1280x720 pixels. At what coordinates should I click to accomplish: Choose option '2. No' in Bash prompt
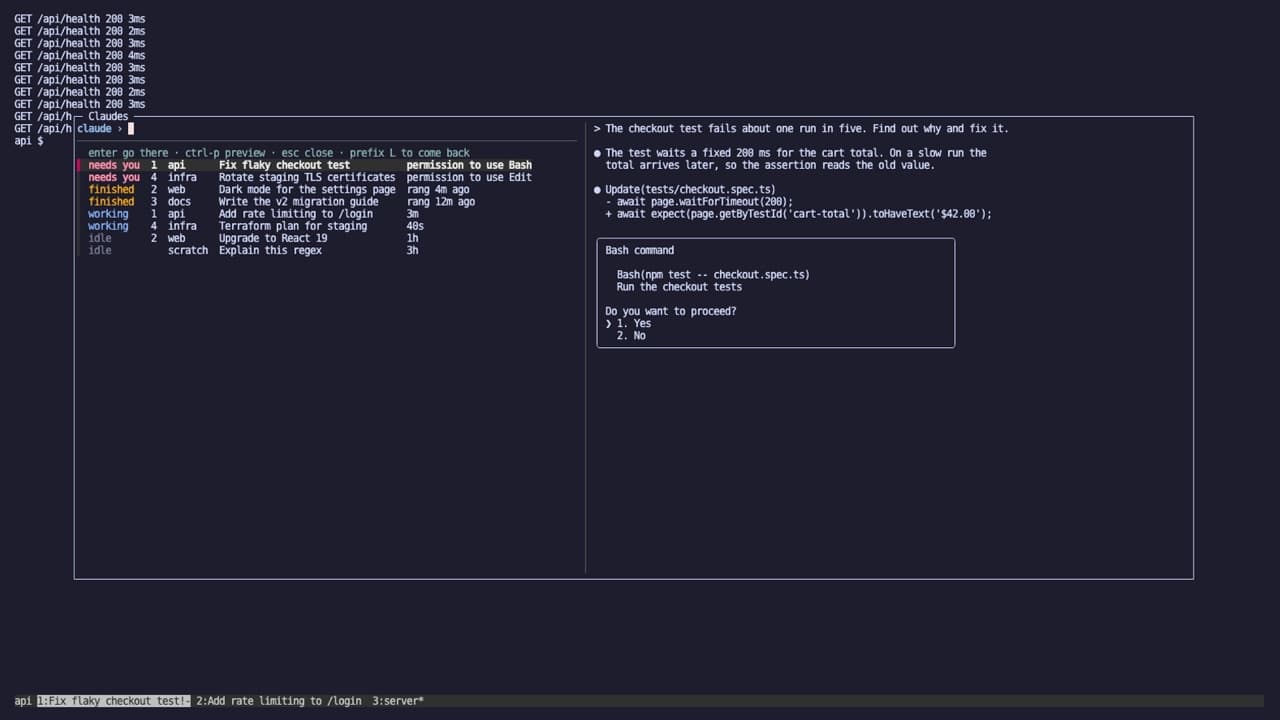[631, 335]
